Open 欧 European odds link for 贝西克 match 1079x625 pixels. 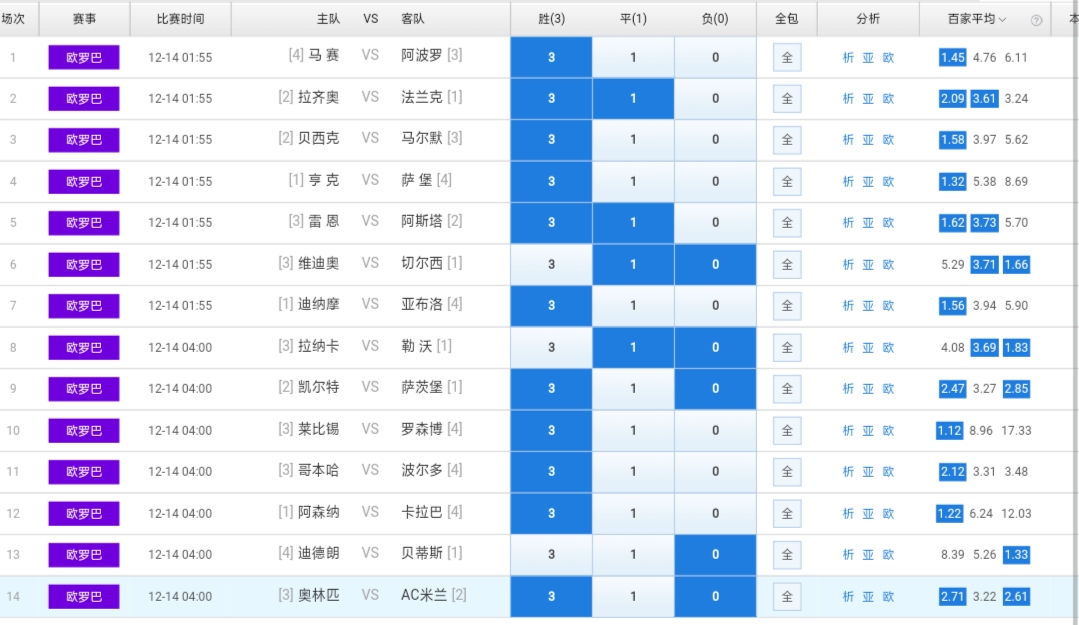click(888, 140)
